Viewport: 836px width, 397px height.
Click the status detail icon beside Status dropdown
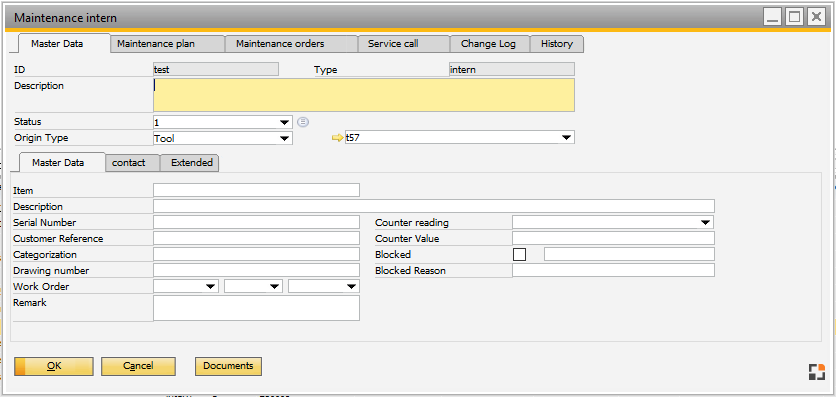tap(303, 122)
